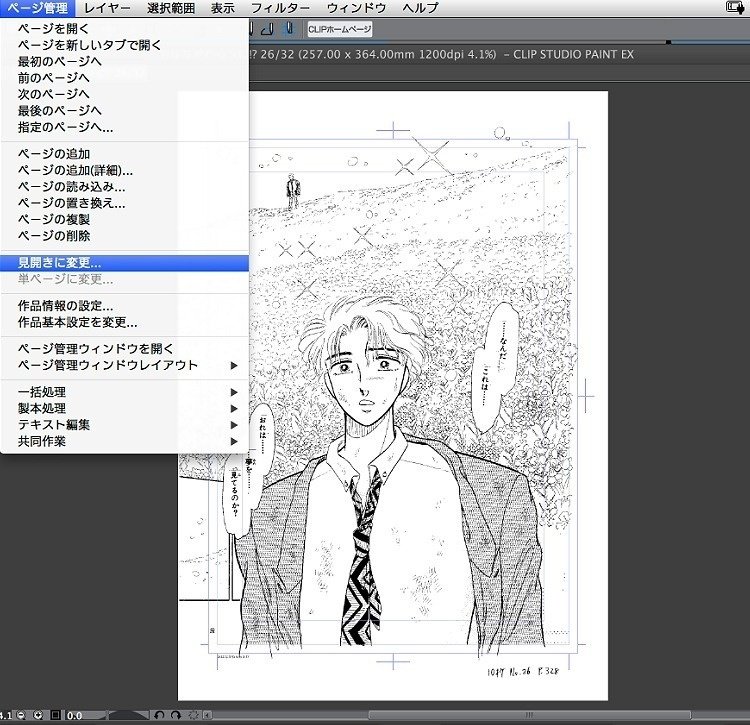Click the fit-to-screen square icon
750x725 pixels.
click(x=55, y=715)
